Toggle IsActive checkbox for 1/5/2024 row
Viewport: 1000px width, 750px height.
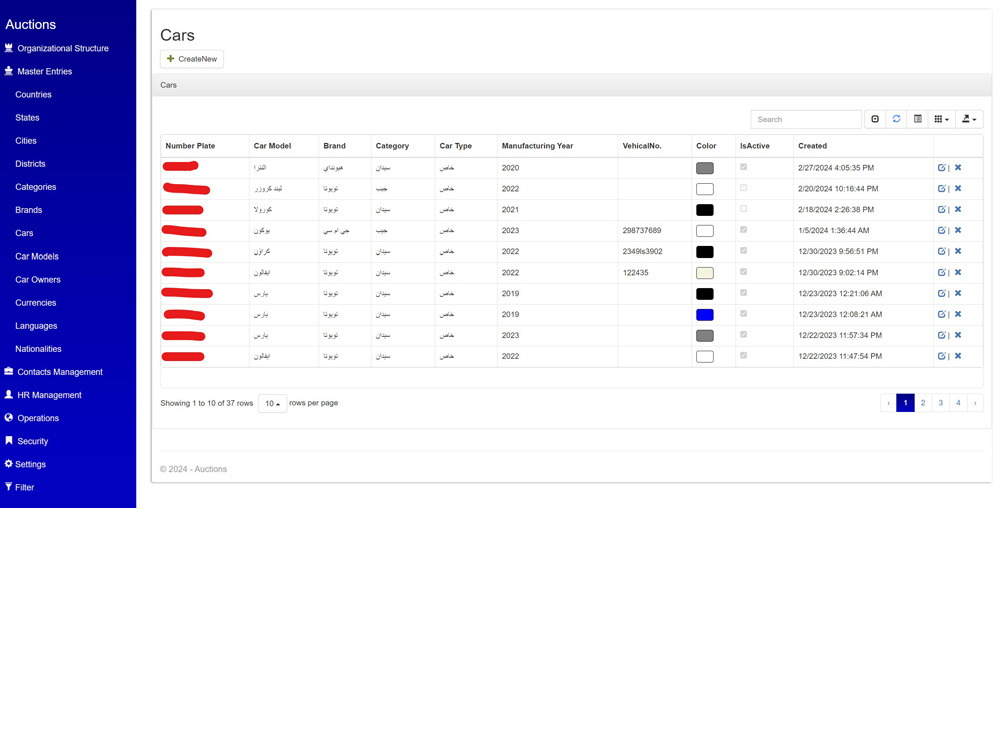pyautogui.click(x=744, y=230)
